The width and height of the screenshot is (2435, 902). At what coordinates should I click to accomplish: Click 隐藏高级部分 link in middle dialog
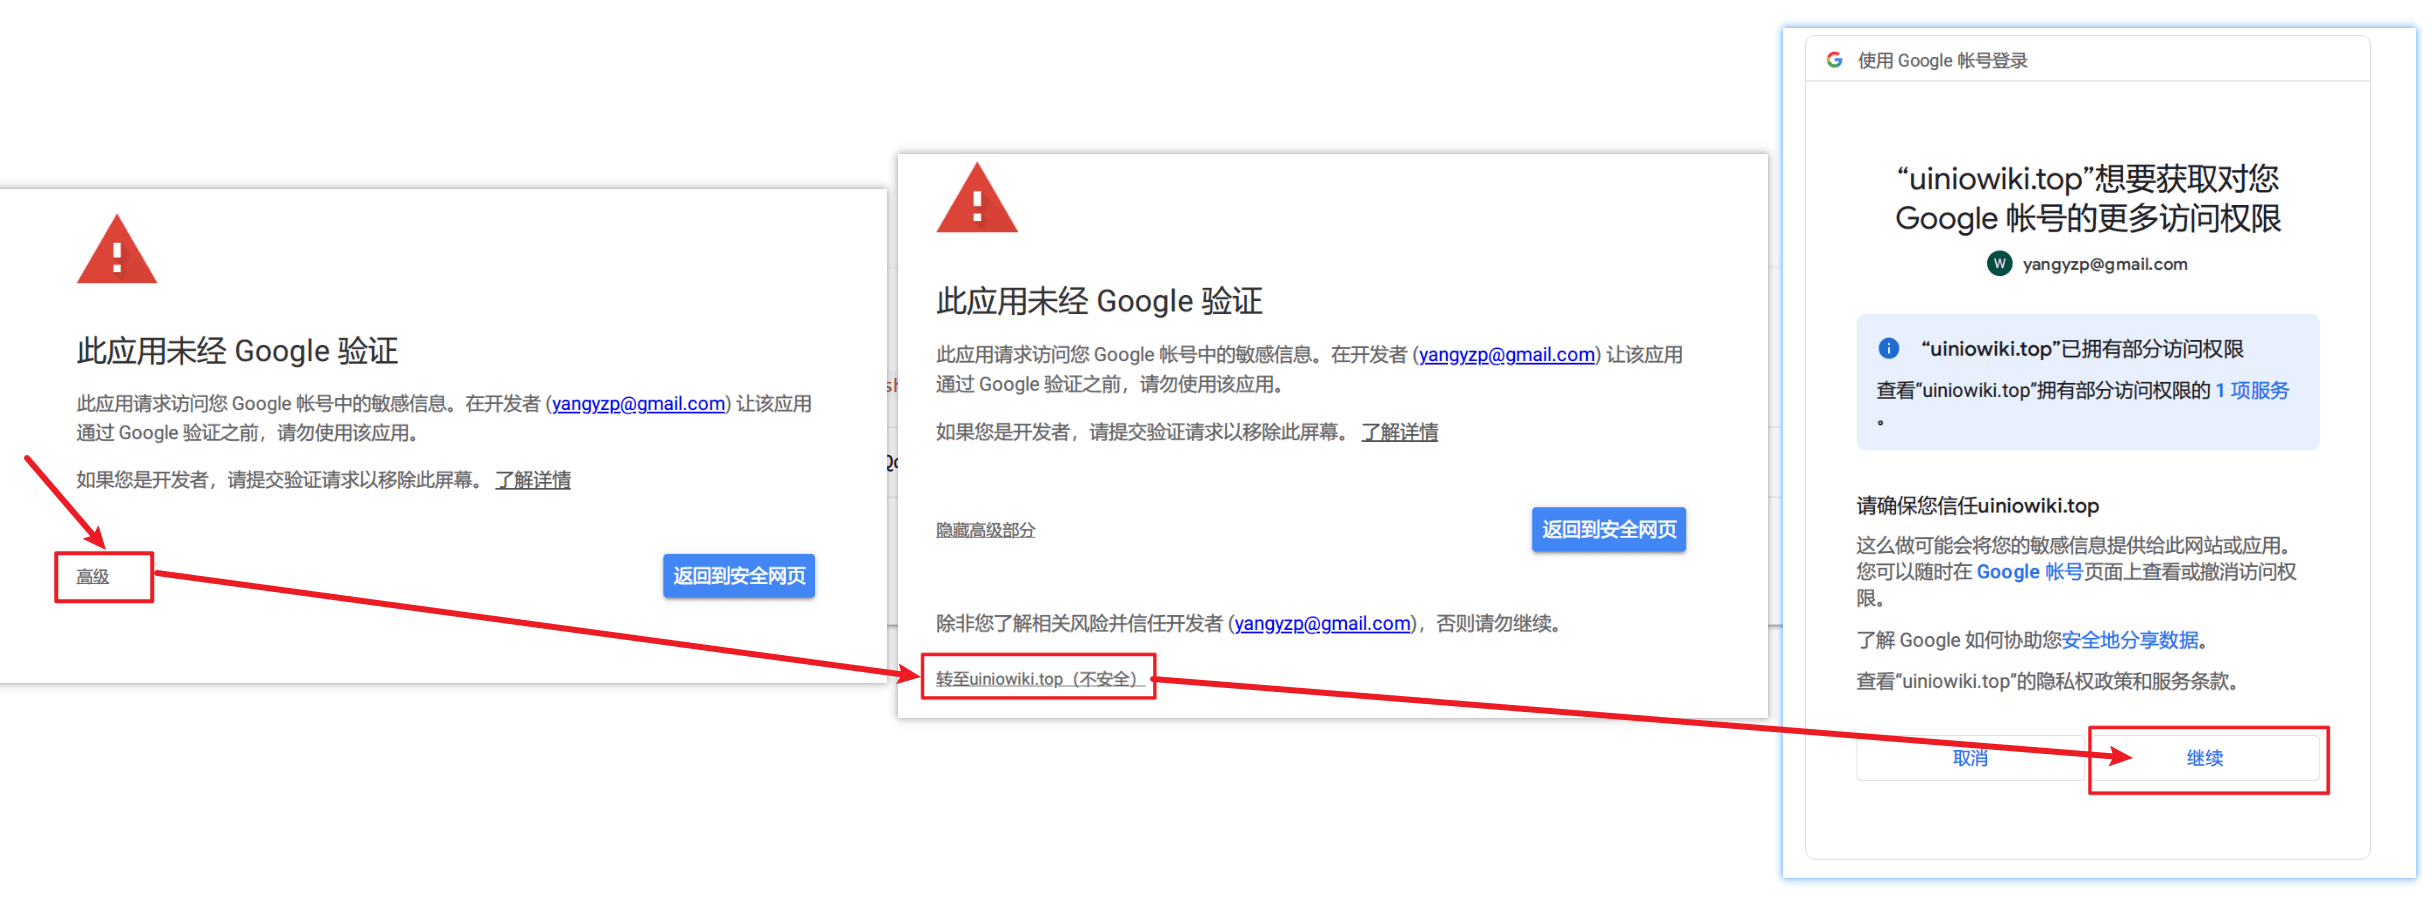coord(986,530)
